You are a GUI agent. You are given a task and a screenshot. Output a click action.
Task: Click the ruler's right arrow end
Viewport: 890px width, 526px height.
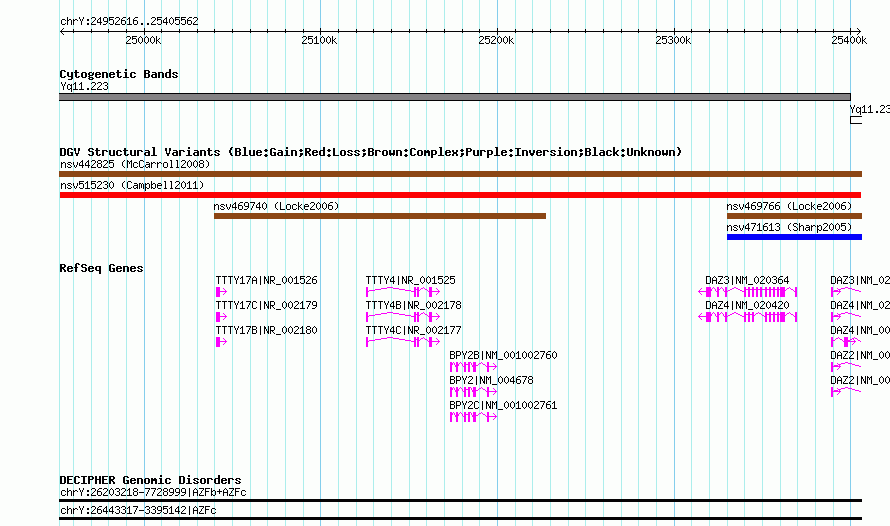[858, 31]
